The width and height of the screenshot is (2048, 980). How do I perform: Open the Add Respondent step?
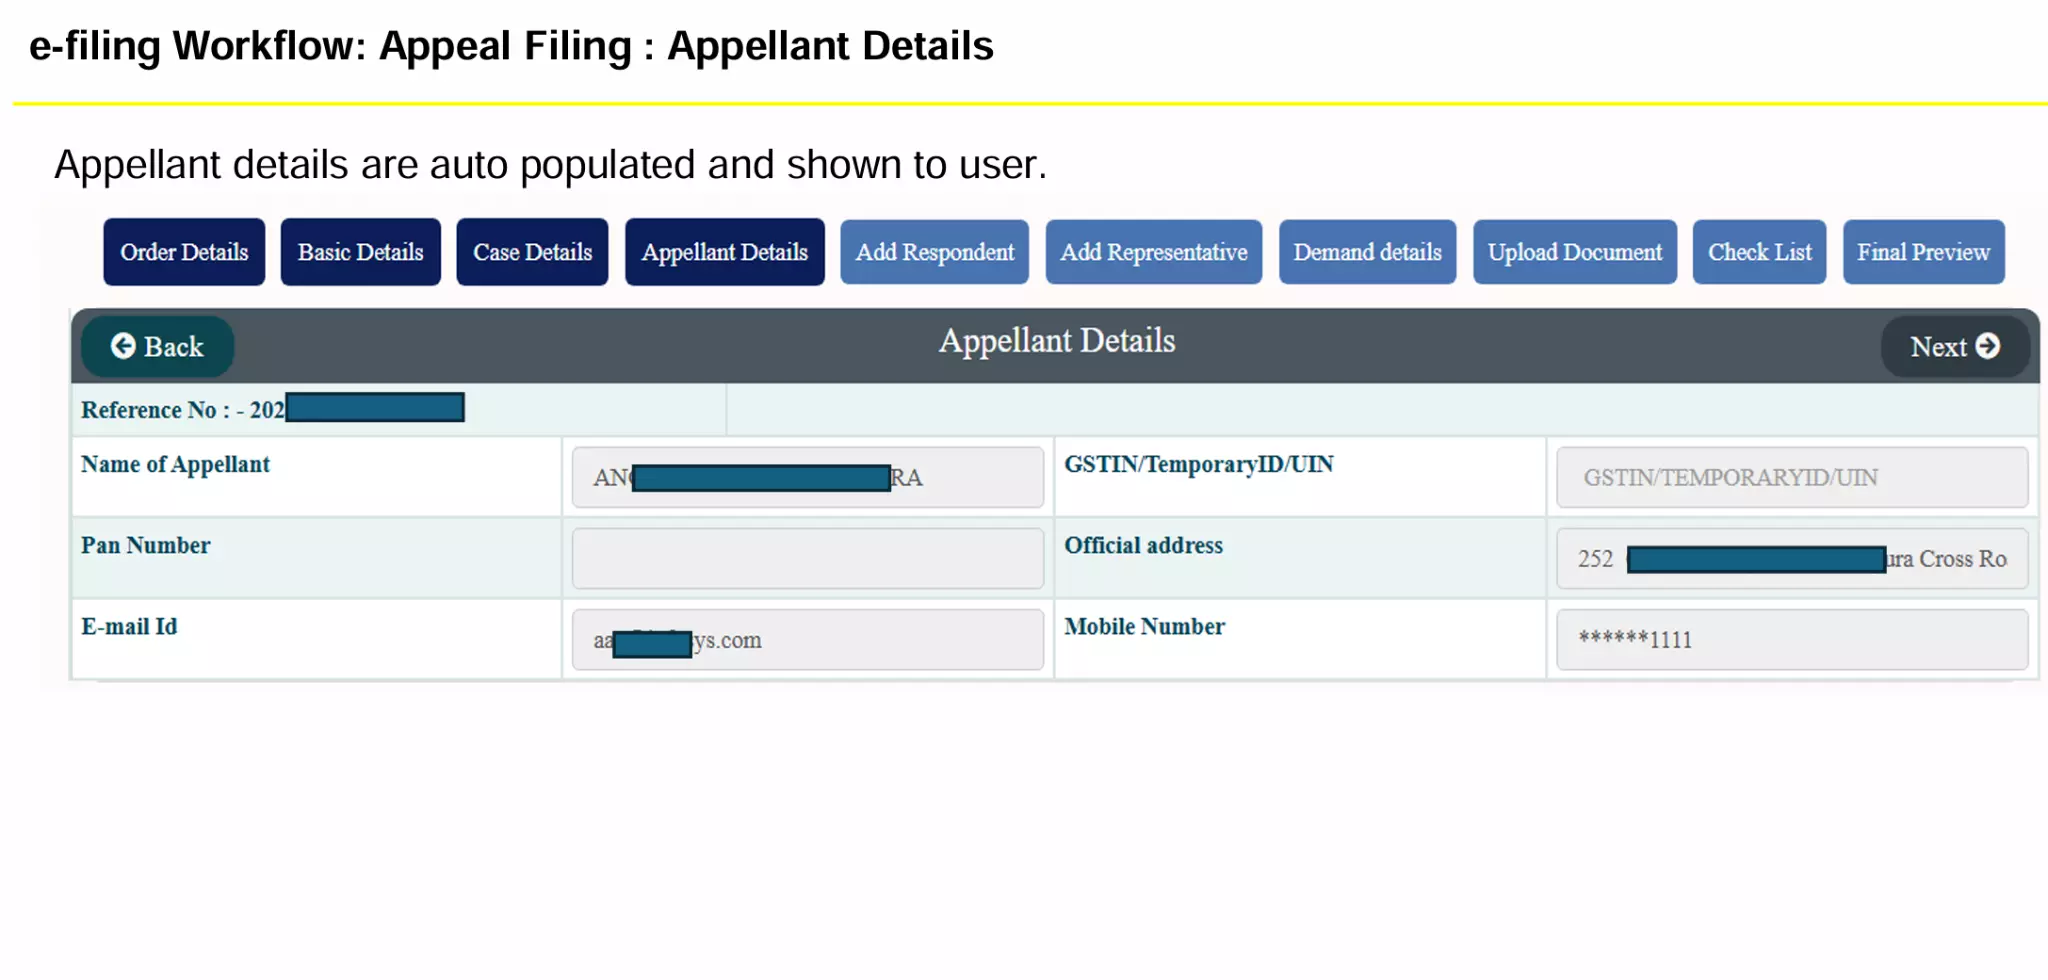[934, 252]
